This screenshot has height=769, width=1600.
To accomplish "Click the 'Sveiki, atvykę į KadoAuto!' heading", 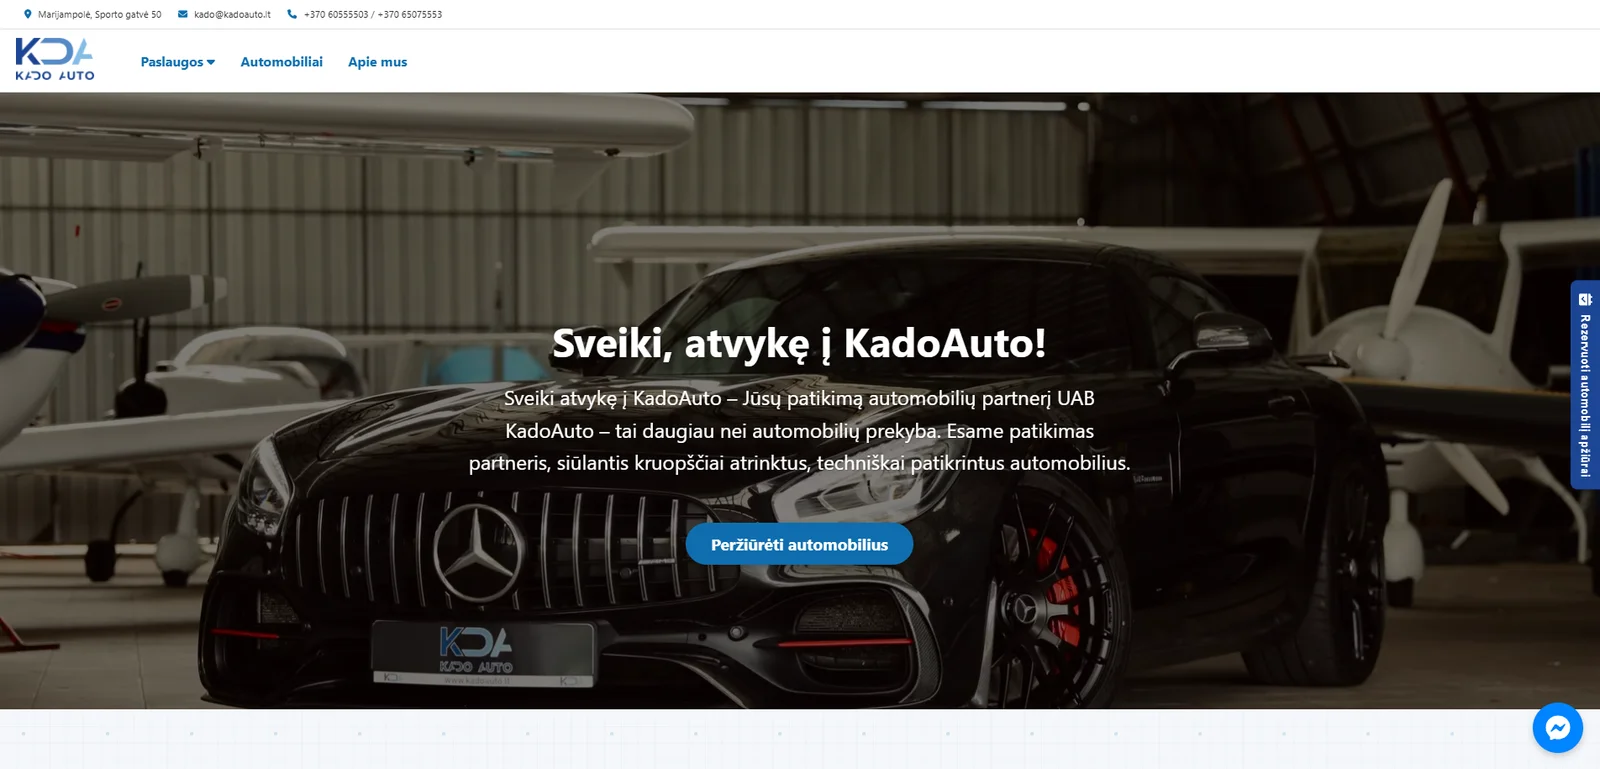I will pos(799,344).
